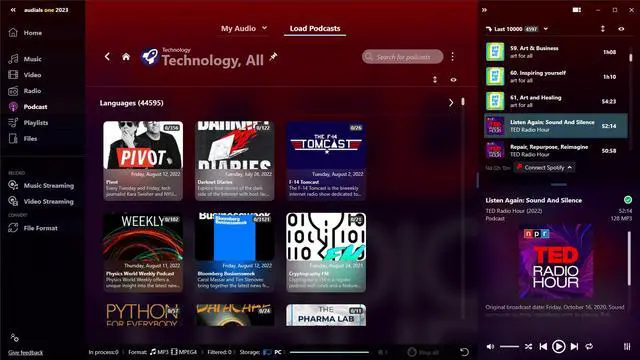Select track 59. Art & Business
The width and height of the screenshot is (640, 360).
point(556,52)
